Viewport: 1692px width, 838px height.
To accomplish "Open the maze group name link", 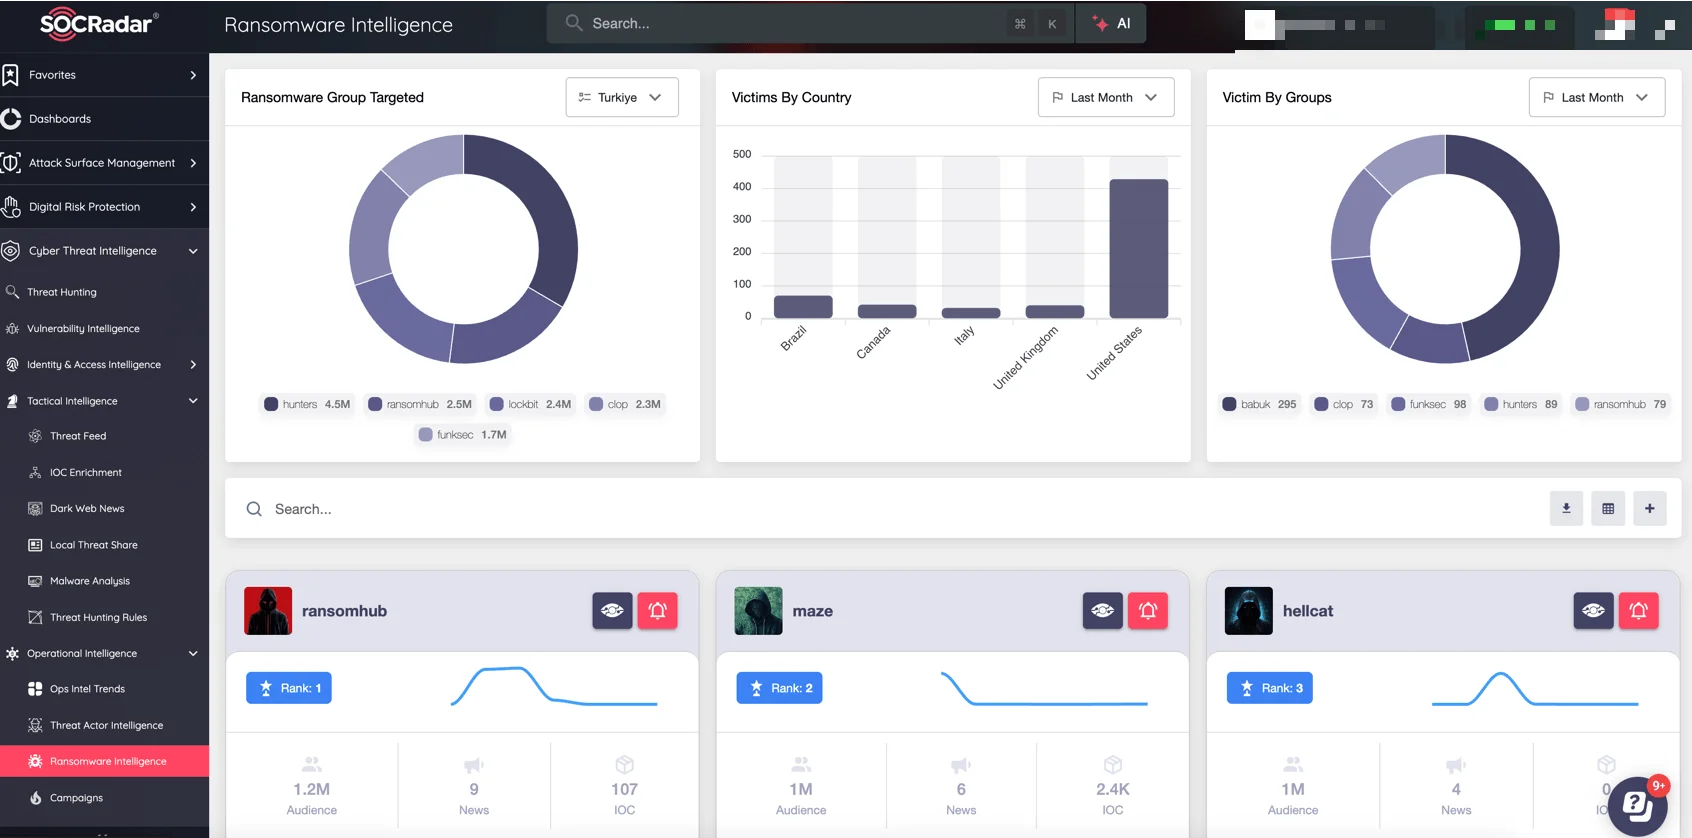I will (813, 611).
